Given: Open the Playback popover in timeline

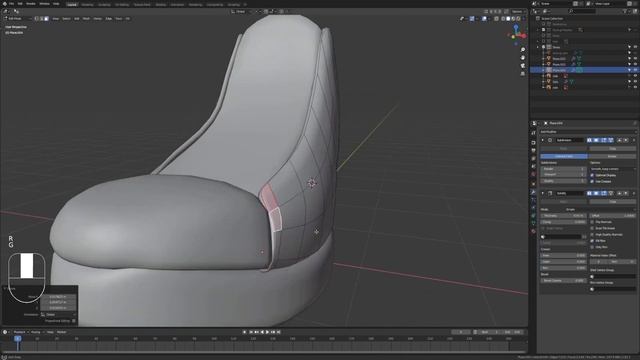Looking at the screenshot, I should [20, 332].
